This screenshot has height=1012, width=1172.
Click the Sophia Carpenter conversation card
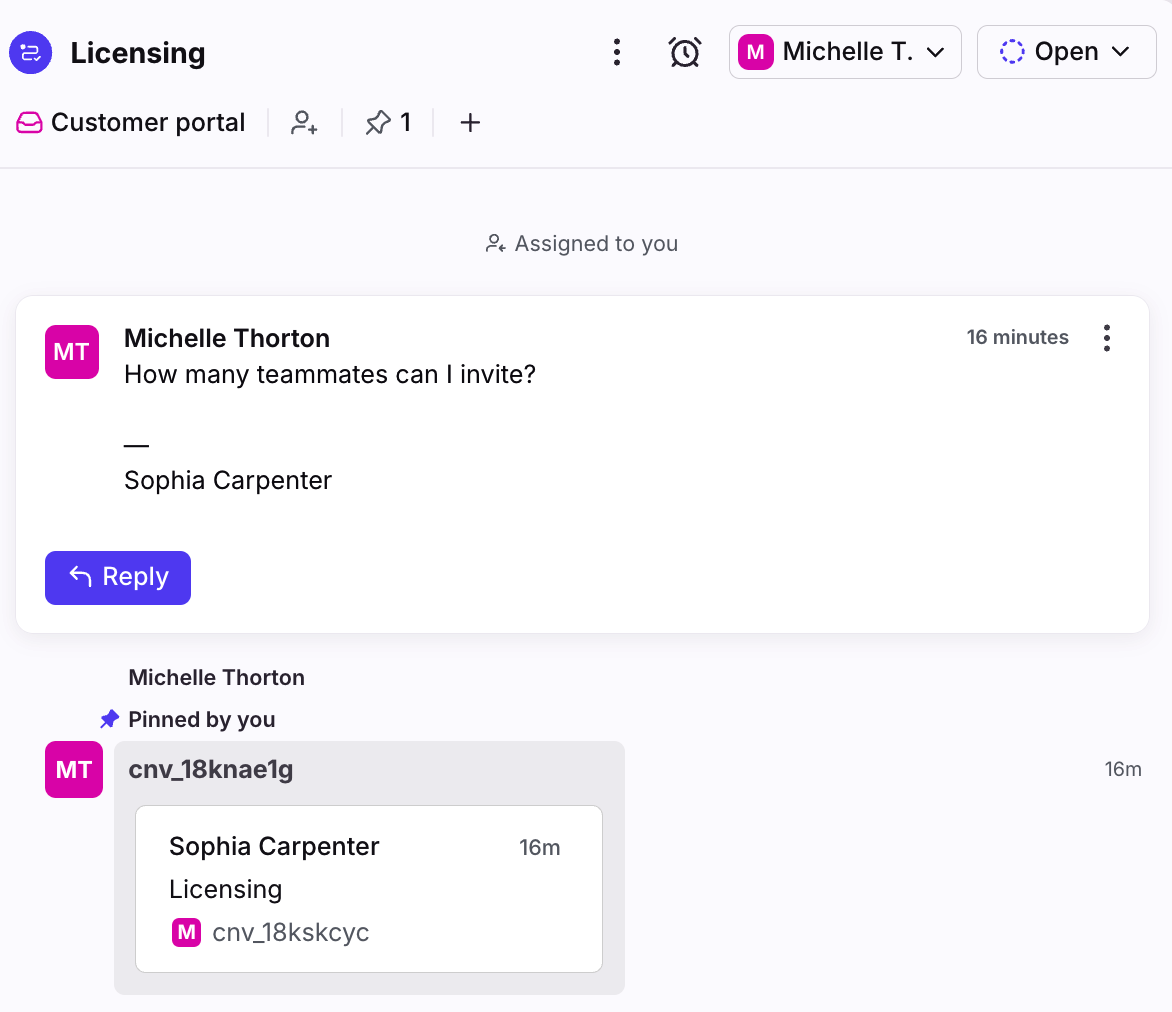coord(368,888)
